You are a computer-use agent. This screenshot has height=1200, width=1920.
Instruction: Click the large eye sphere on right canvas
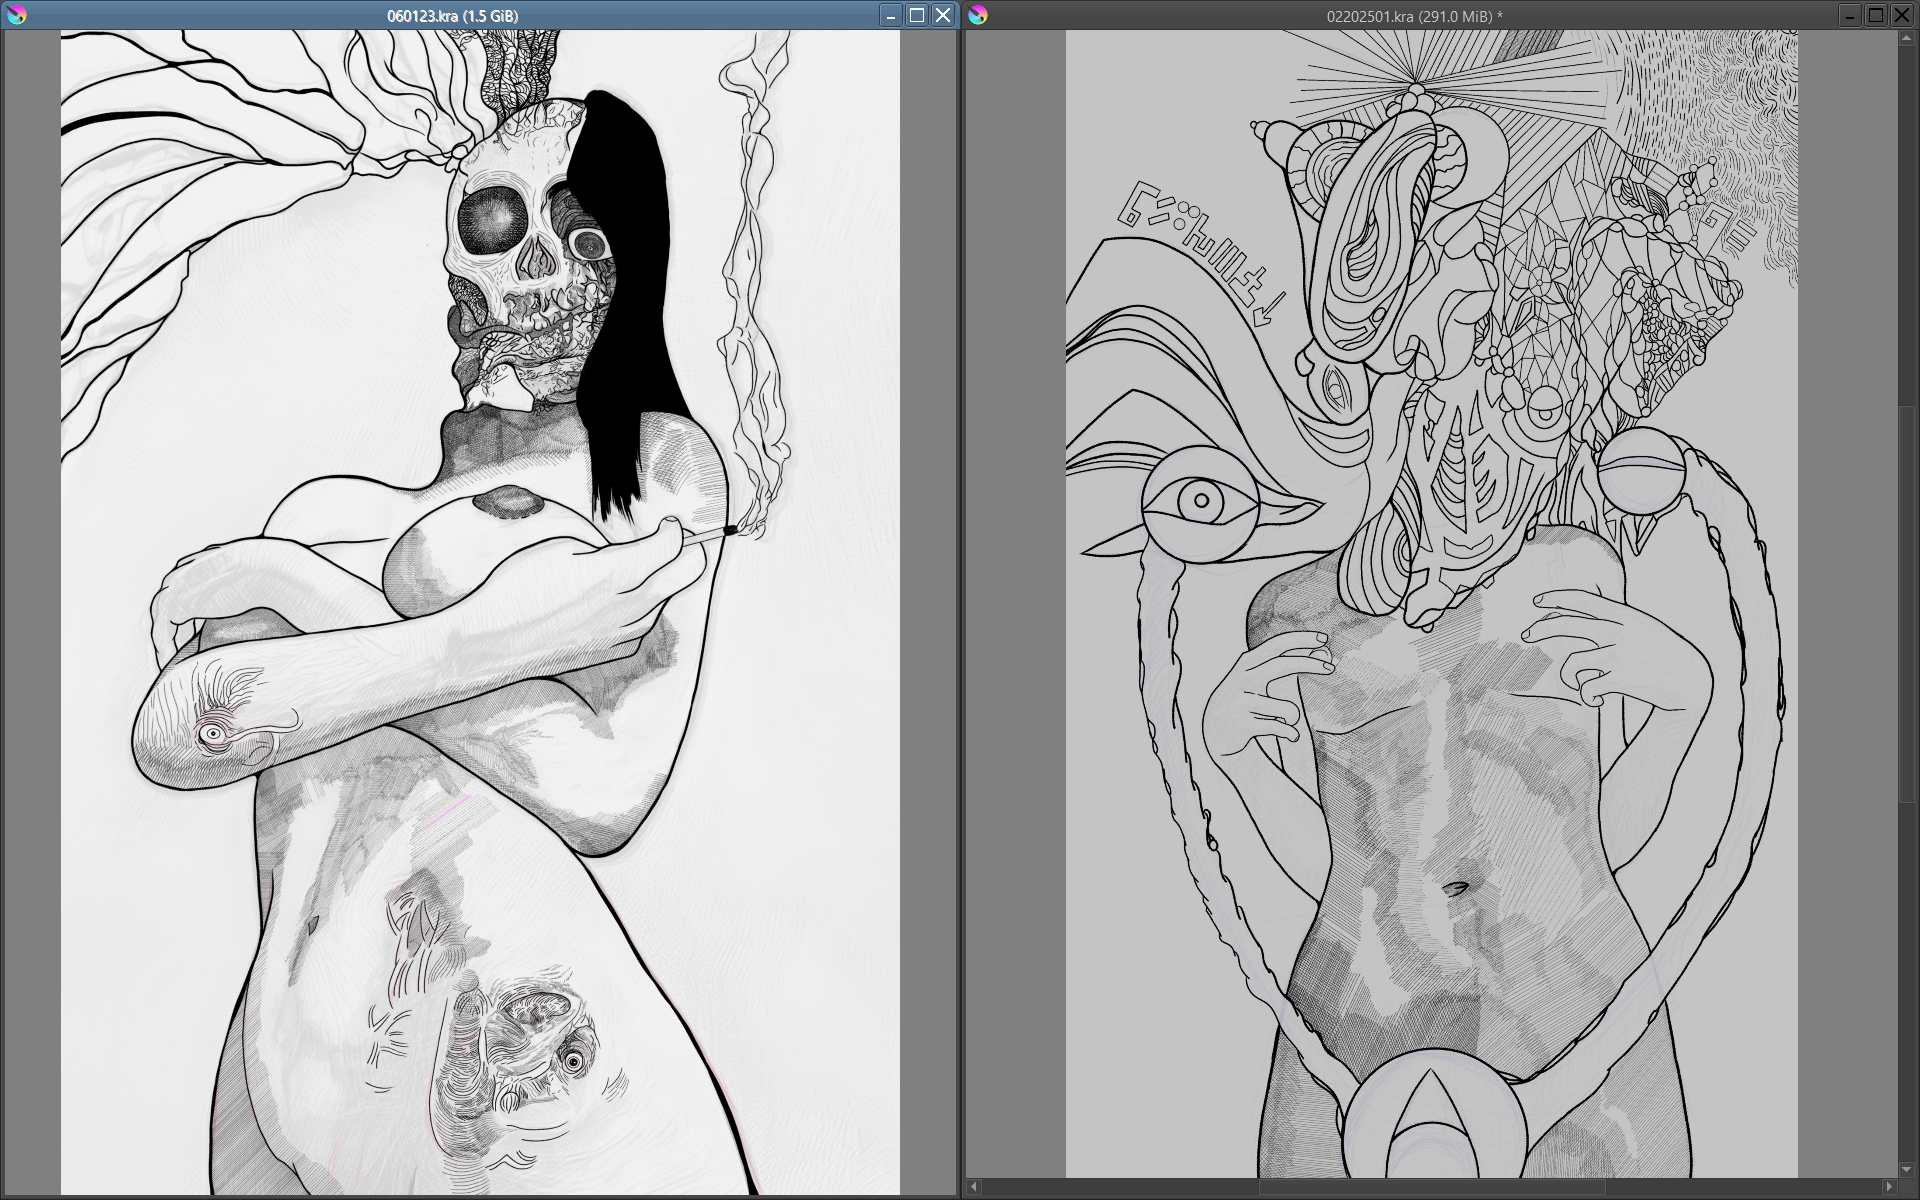[1201, 503]
